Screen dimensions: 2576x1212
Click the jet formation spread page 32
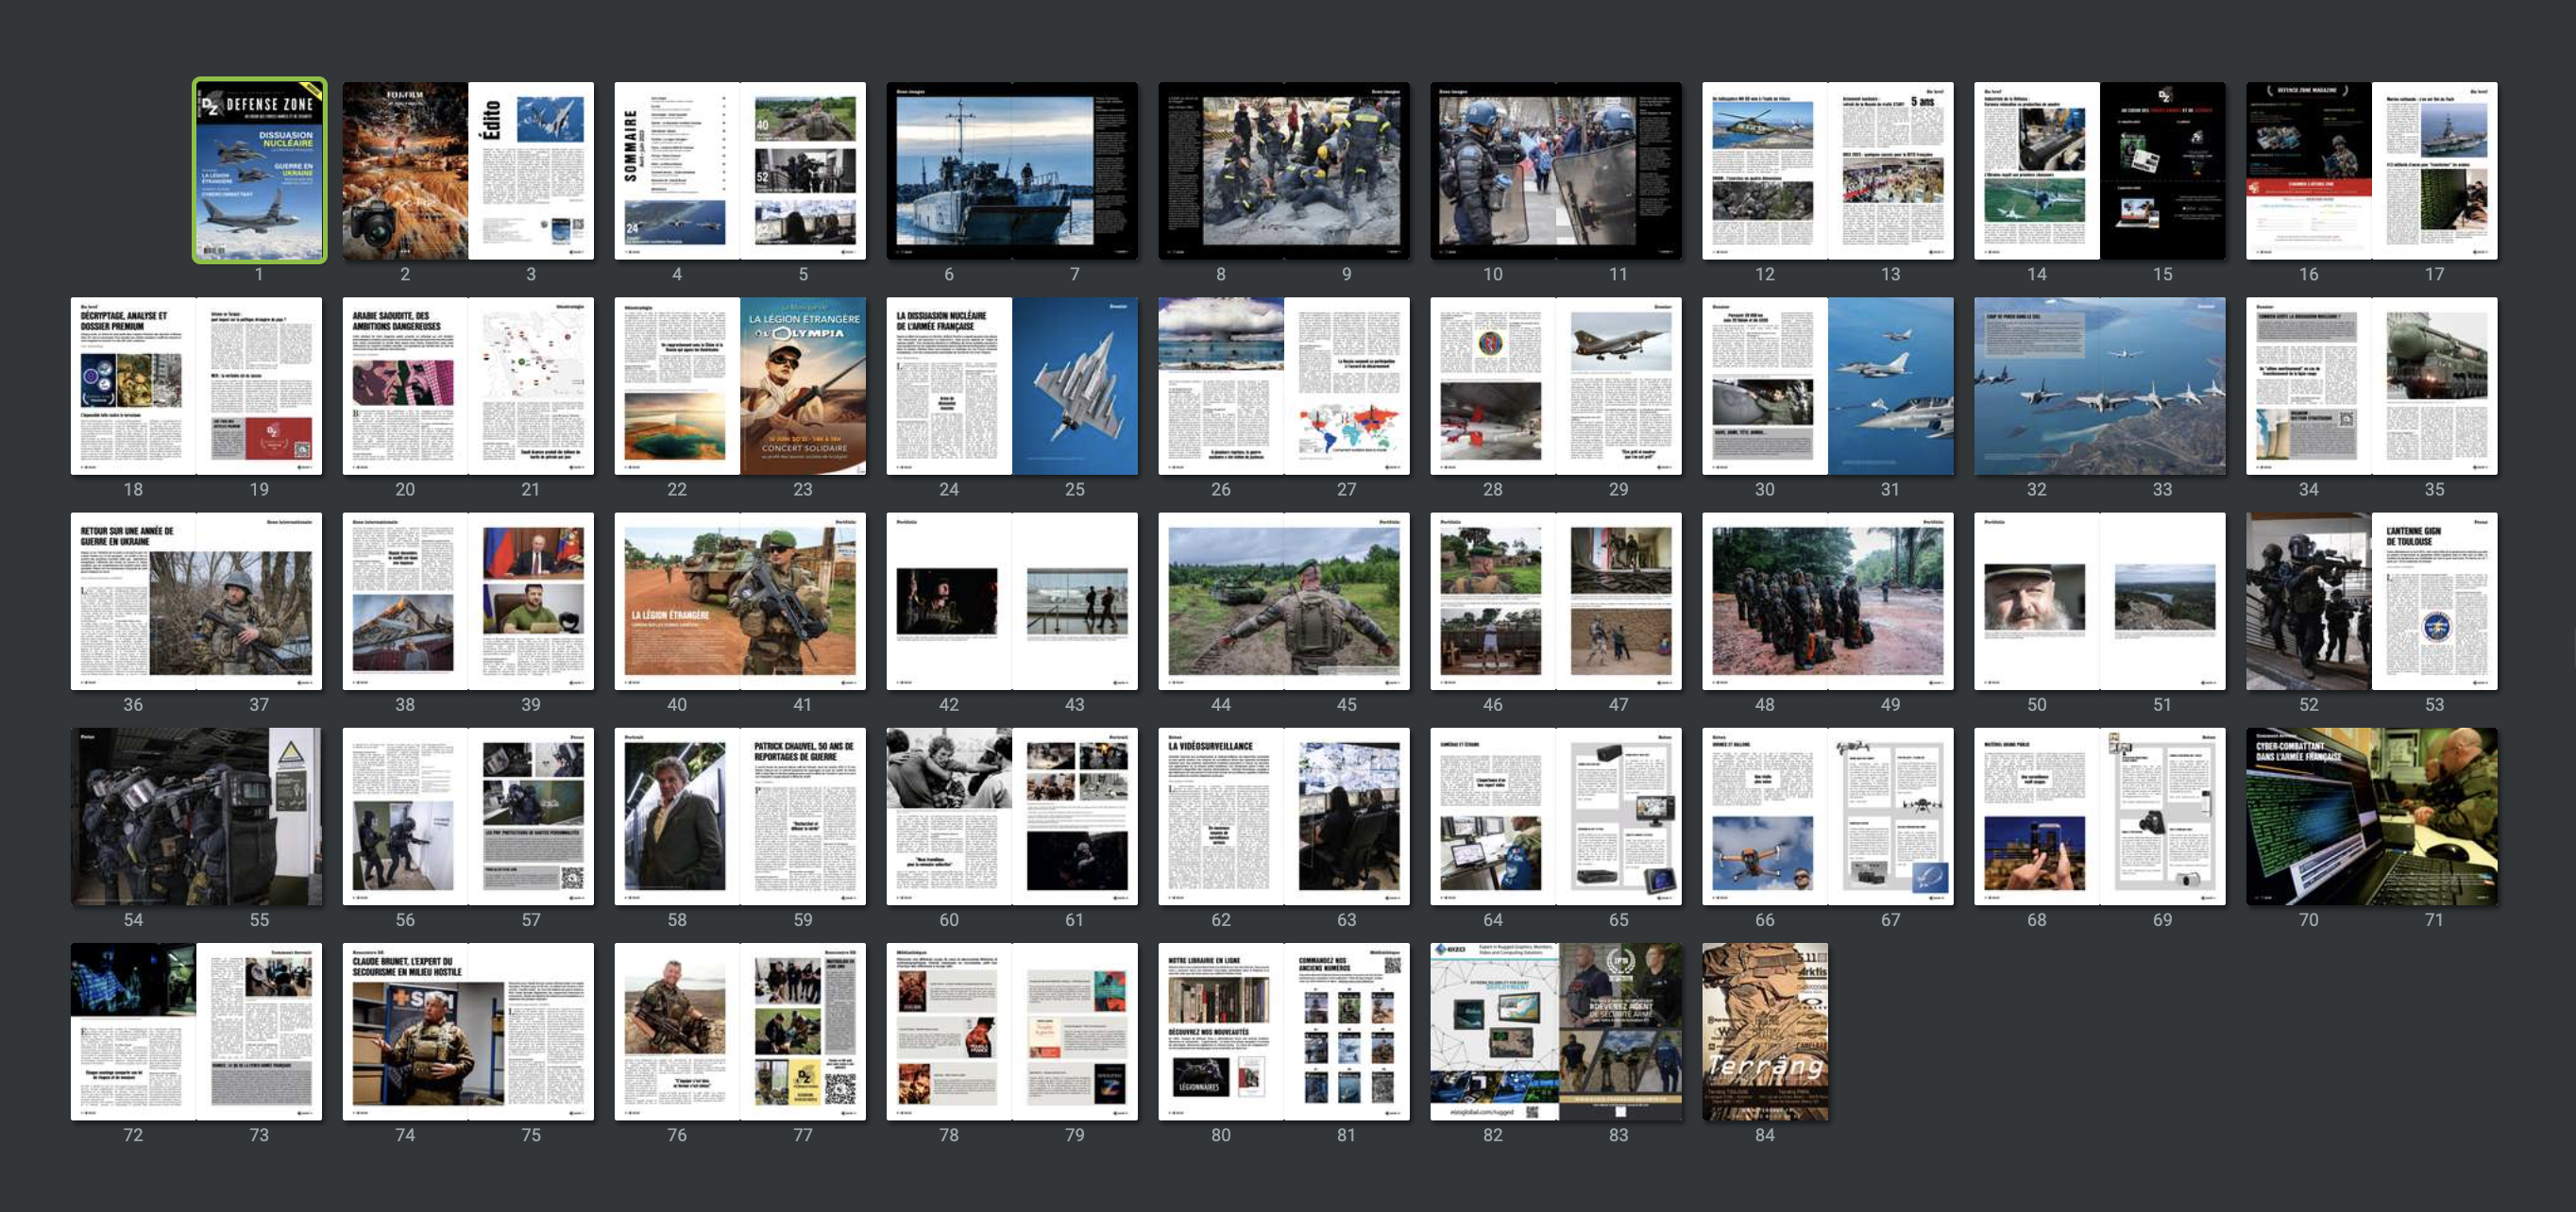2037,386
